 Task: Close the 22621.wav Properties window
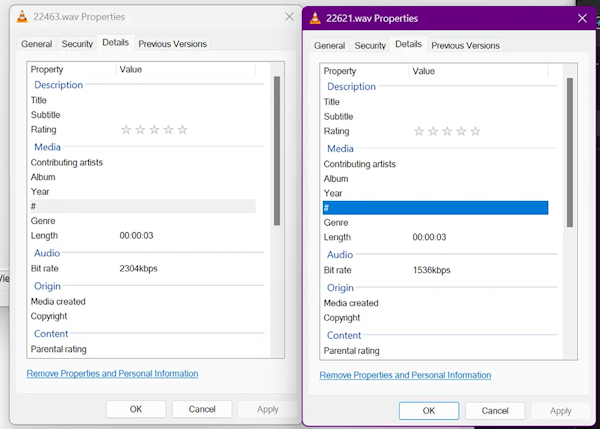click(x=582, y=18)
